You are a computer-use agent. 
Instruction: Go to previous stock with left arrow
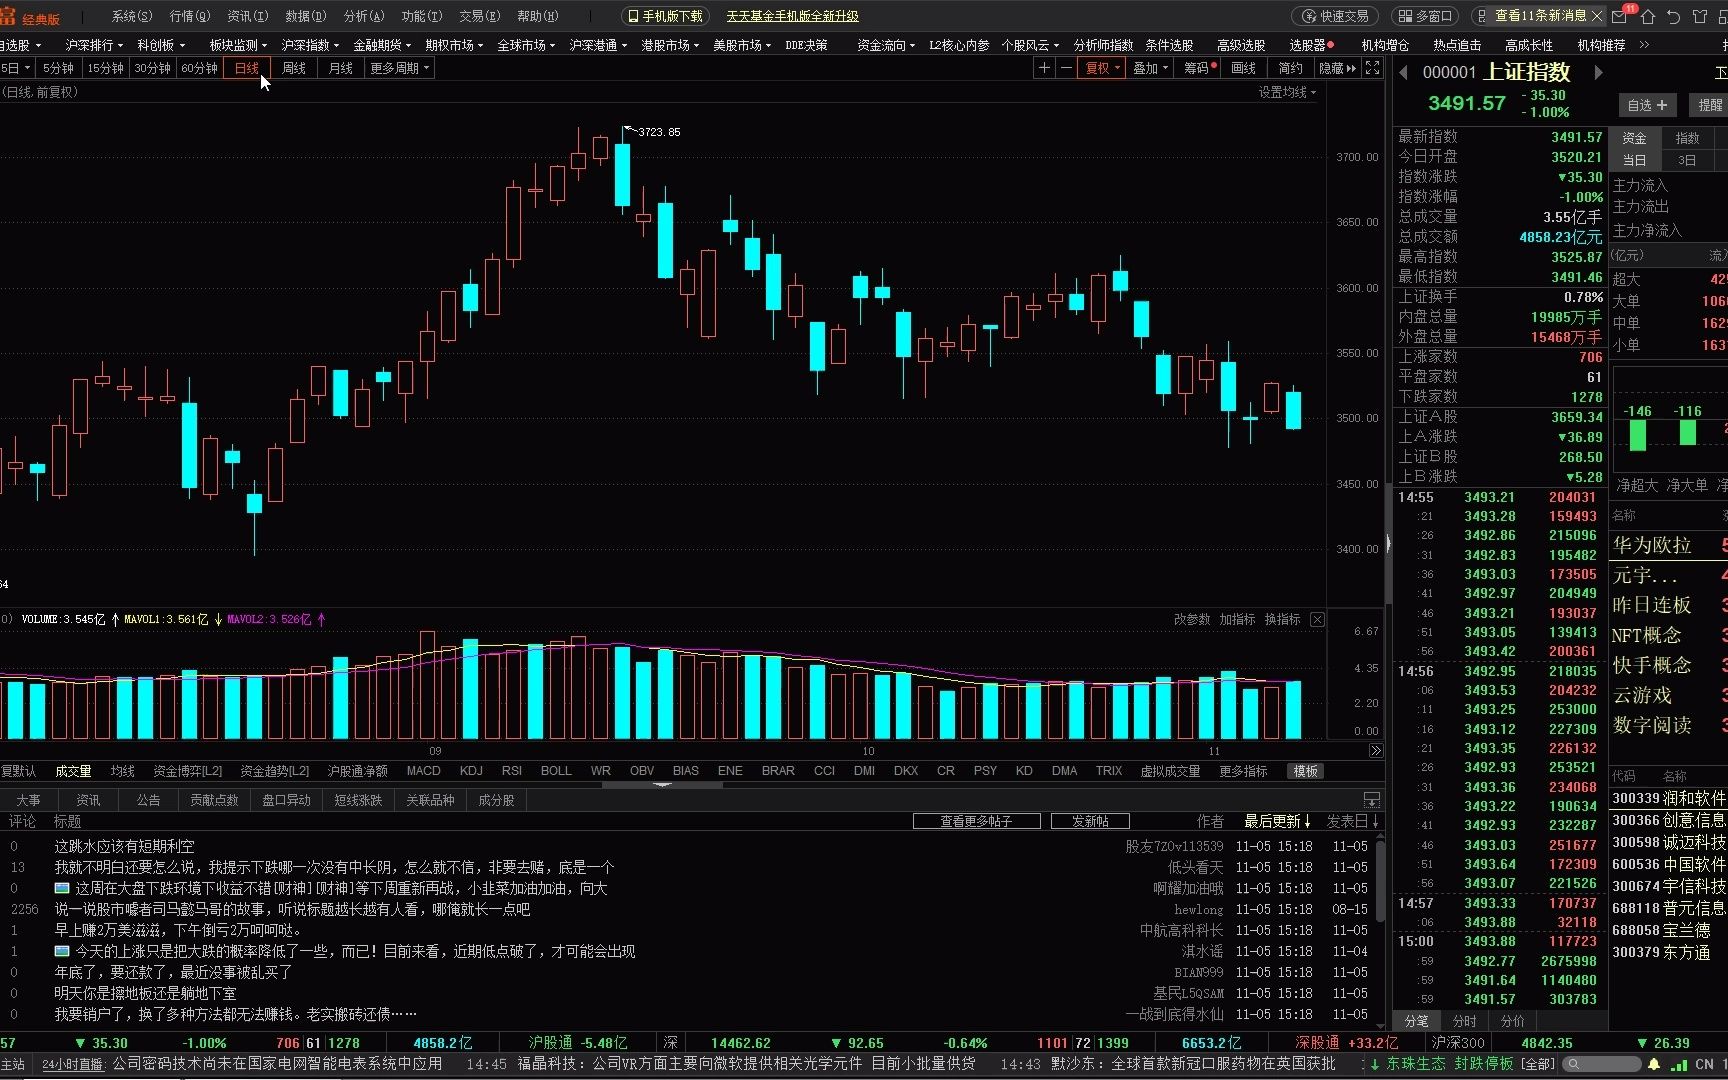(1403, 72)
